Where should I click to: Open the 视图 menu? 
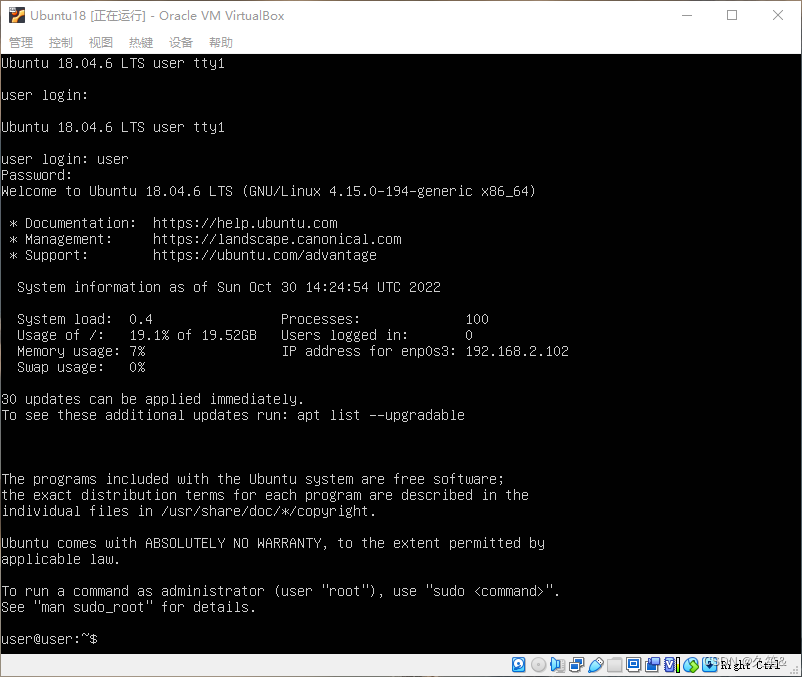click(x=101, y=42)
